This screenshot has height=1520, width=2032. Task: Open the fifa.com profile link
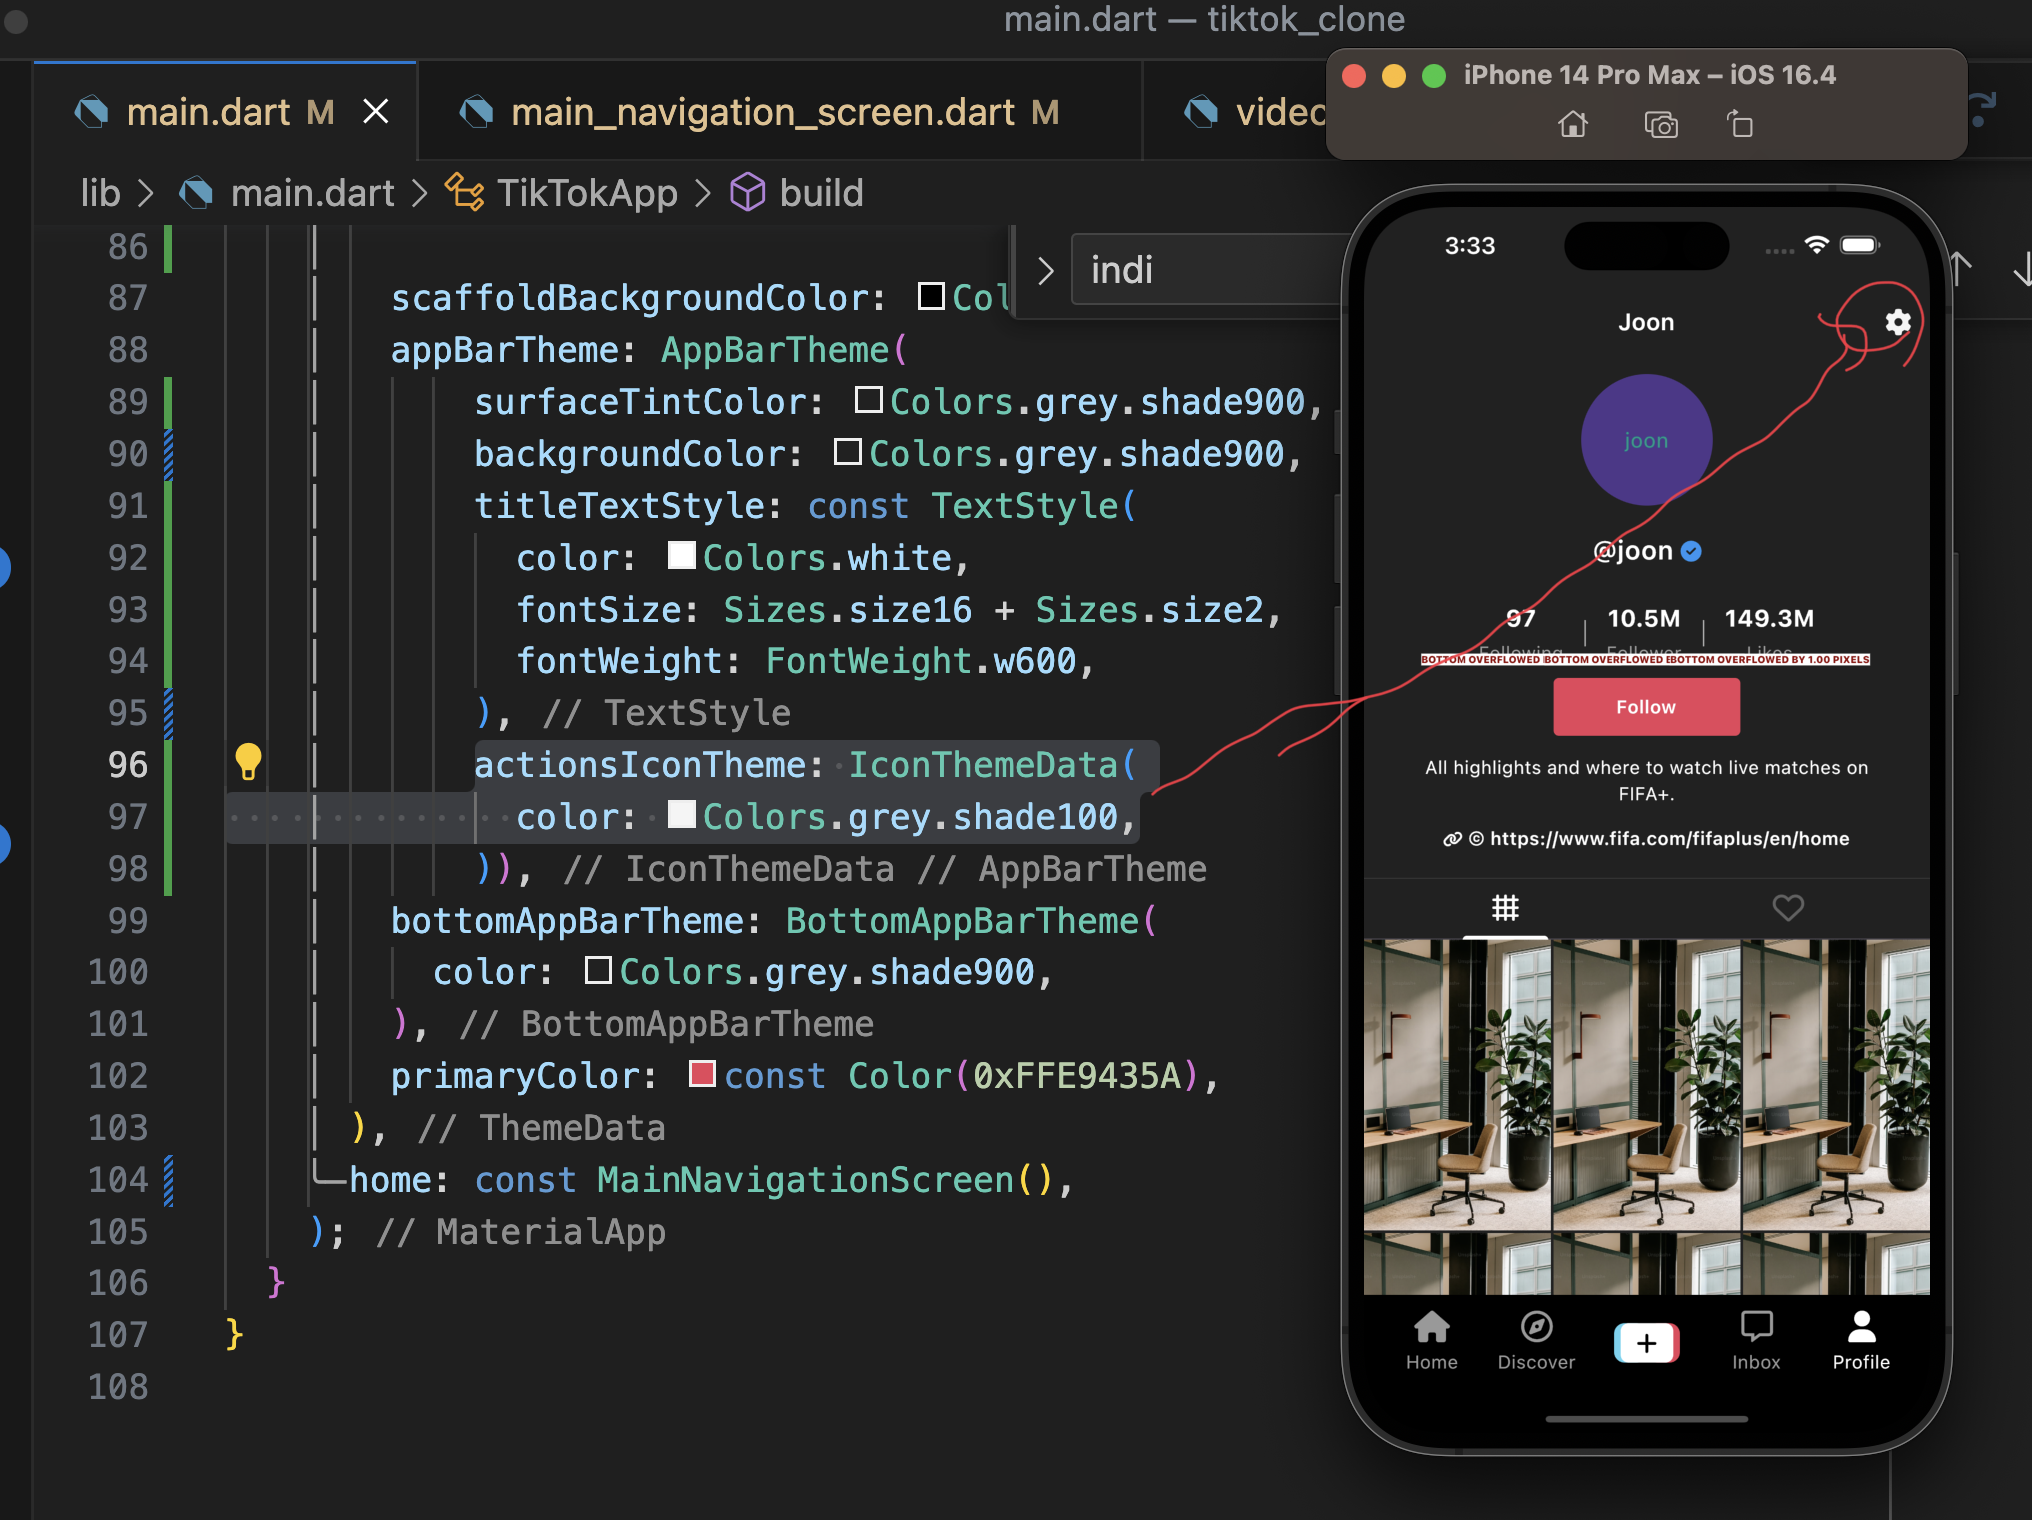(1668, 838)
